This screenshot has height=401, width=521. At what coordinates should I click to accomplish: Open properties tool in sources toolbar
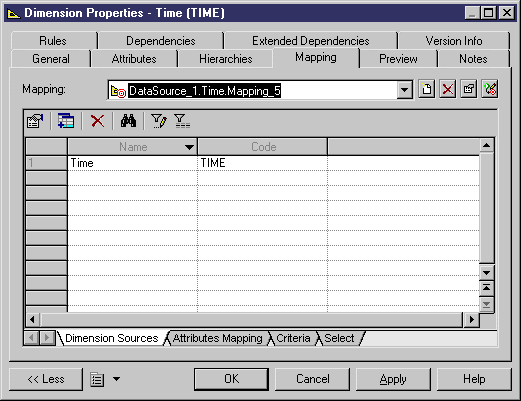pos(35,121)
